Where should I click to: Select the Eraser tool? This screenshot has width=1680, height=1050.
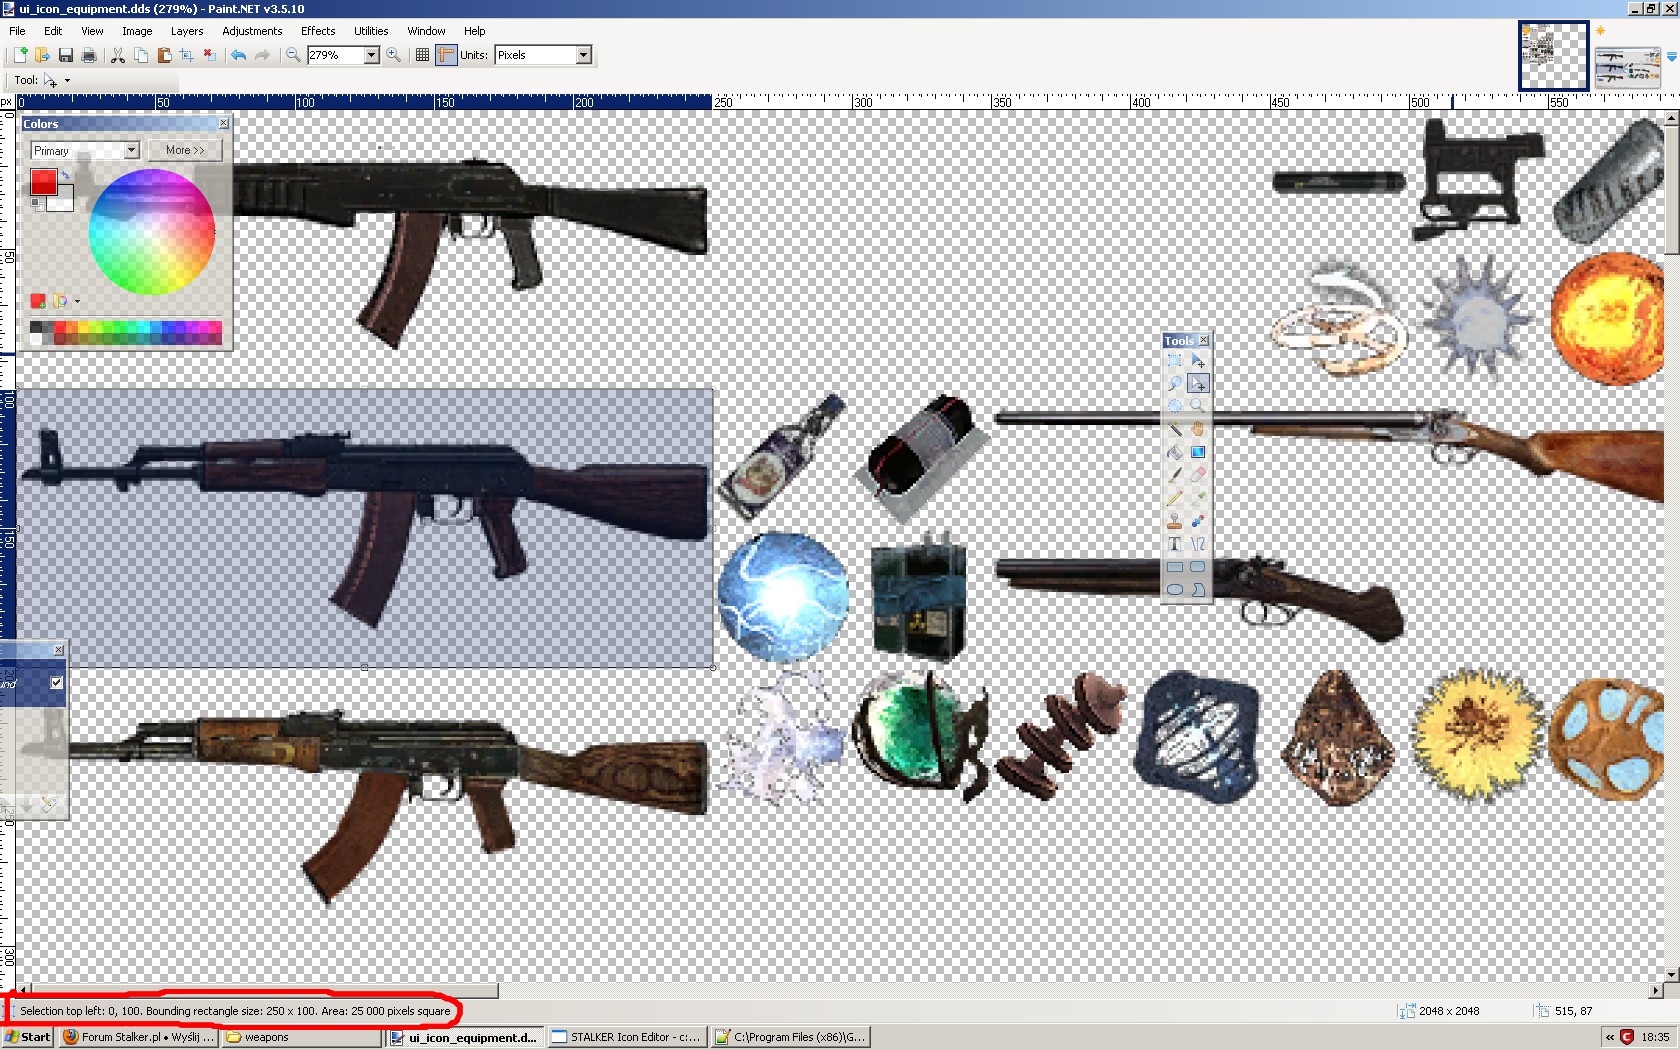click(x=1198, y=475)
